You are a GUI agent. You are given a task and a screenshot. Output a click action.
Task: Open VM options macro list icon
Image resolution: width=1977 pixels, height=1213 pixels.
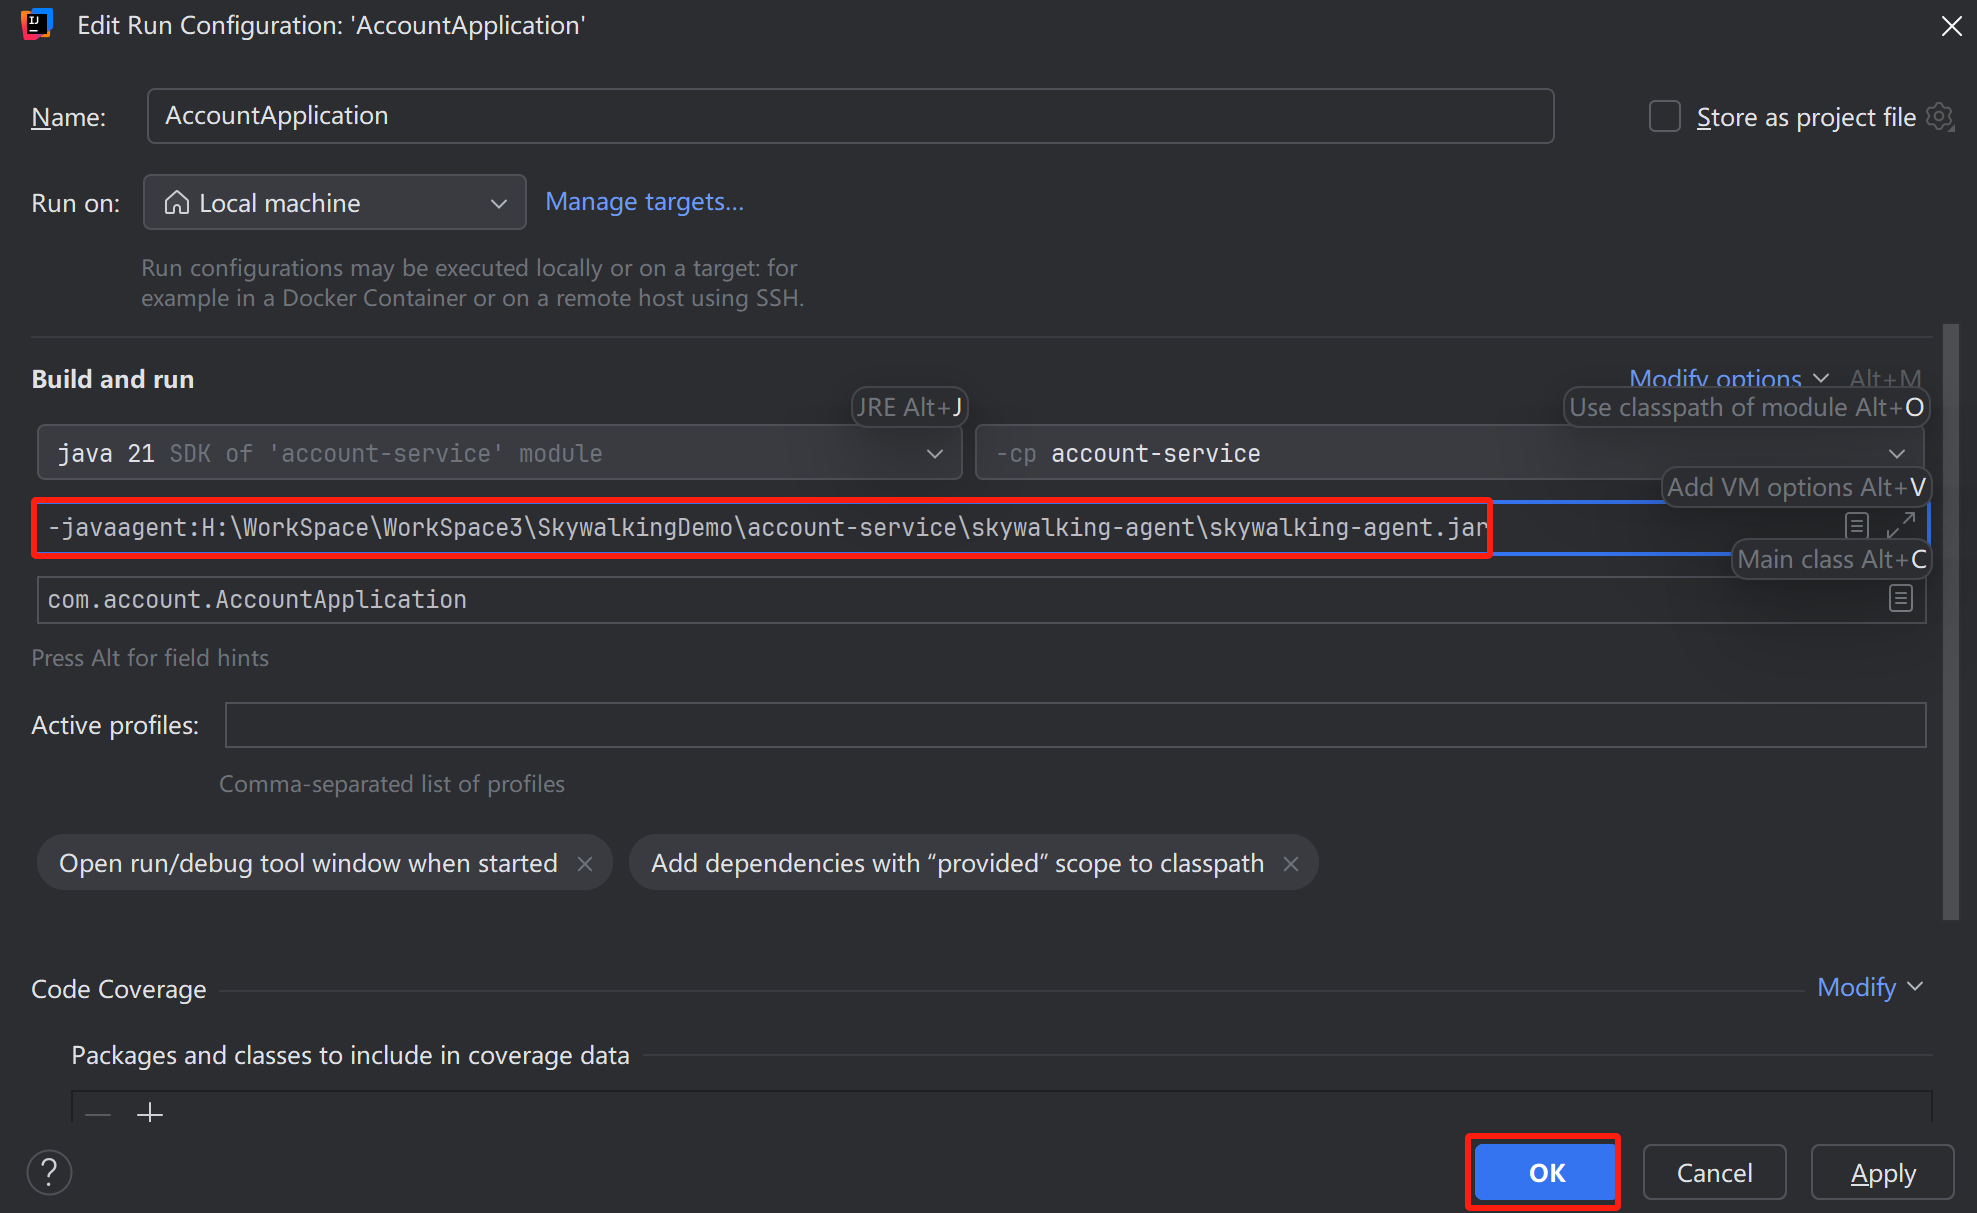(x=1857, y=525)
